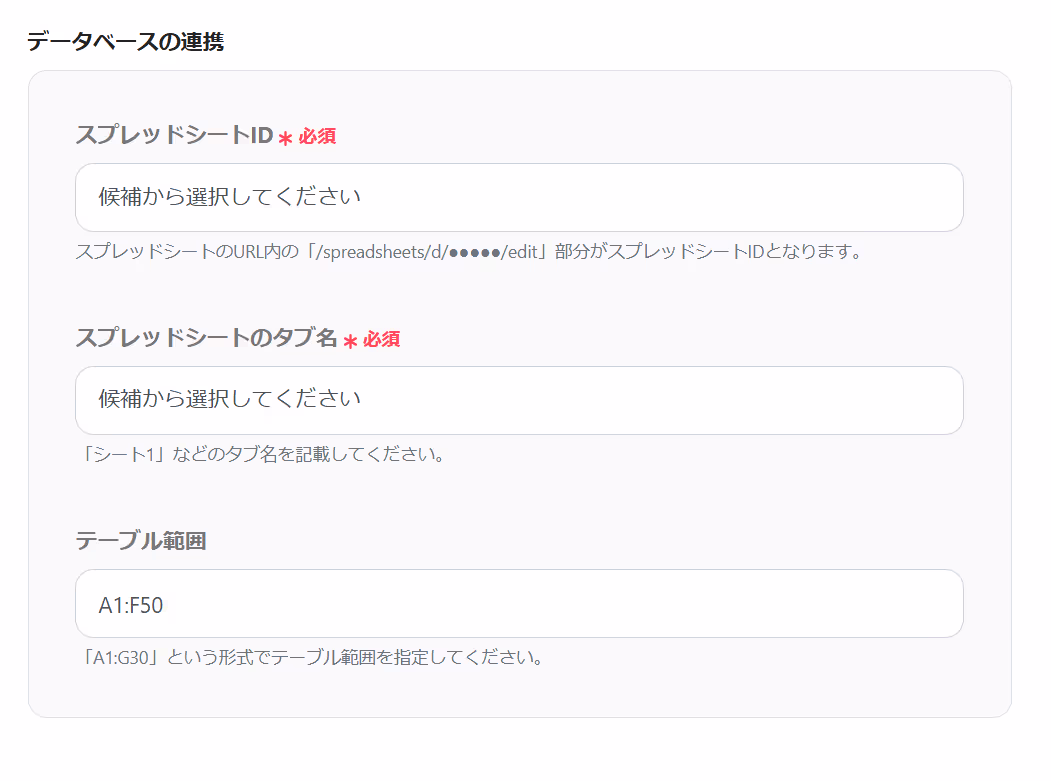Click the テーブル範囲 label
Image resolution: width=1051 pixels, height=781 pixels.
coord(141,540)
